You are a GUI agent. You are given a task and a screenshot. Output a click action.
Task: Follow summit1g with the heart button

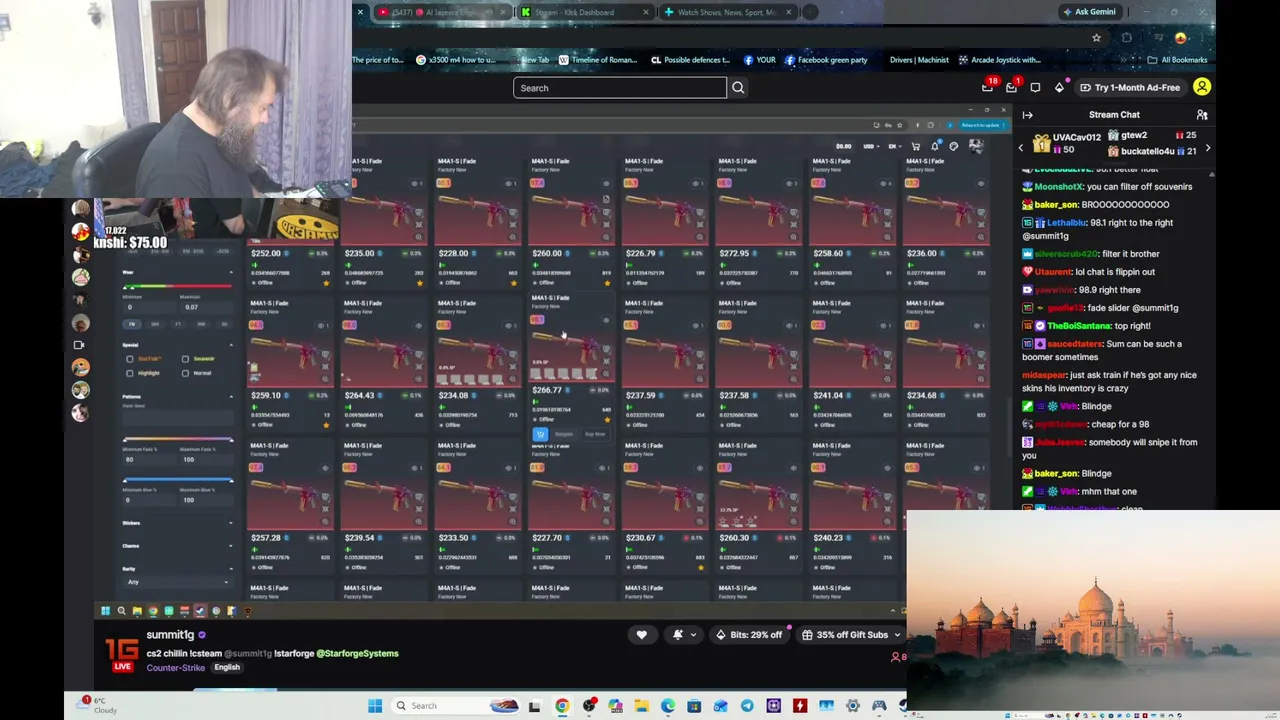click(642, 635)
